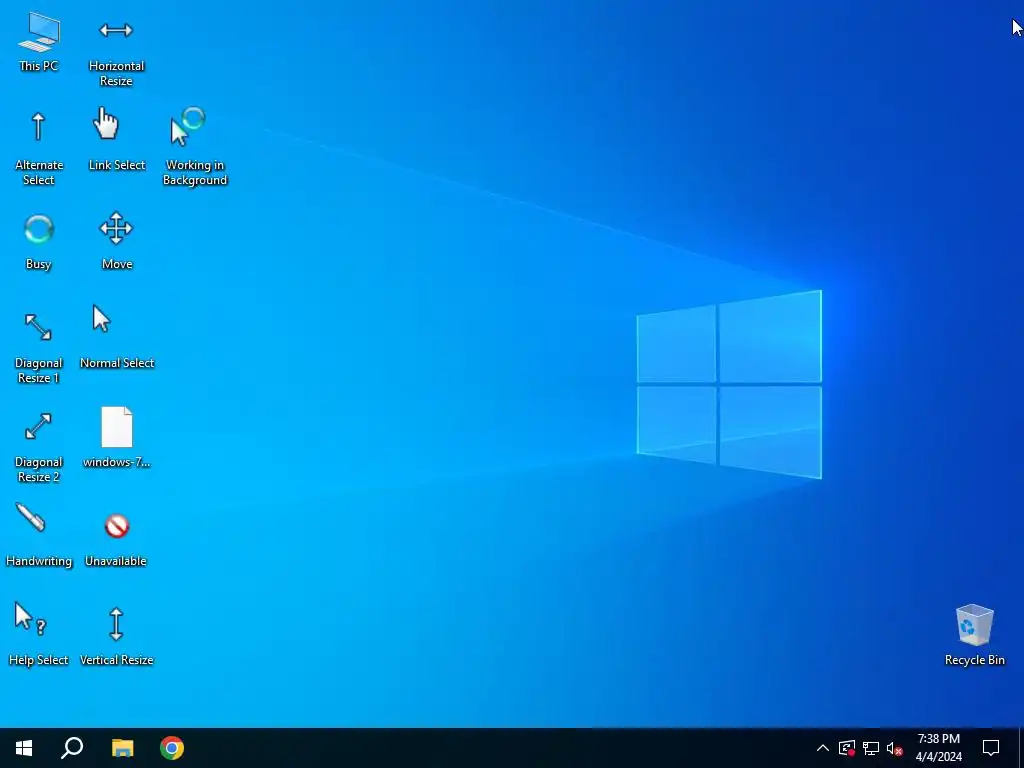The height and width of the screenshot is (768, 1024).
Task: Select the Unavailable cursor icon
Action: point(117,526)
